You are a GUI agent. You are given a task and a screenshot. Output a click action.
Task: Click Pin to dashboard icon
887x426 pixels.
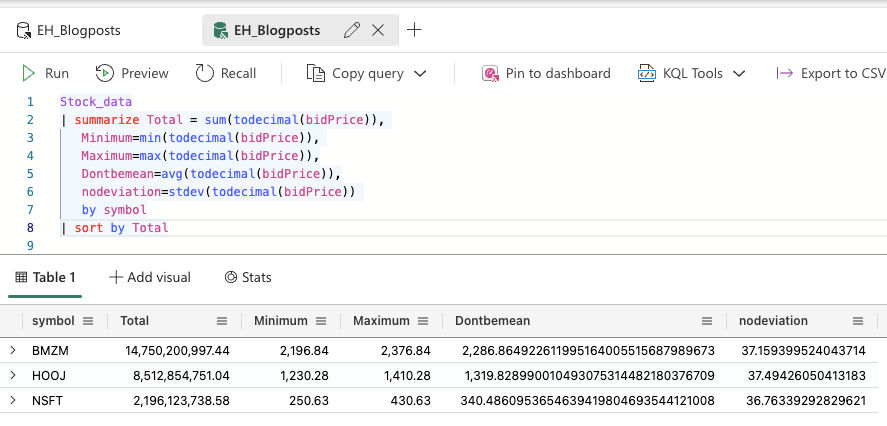click(490, 73)
